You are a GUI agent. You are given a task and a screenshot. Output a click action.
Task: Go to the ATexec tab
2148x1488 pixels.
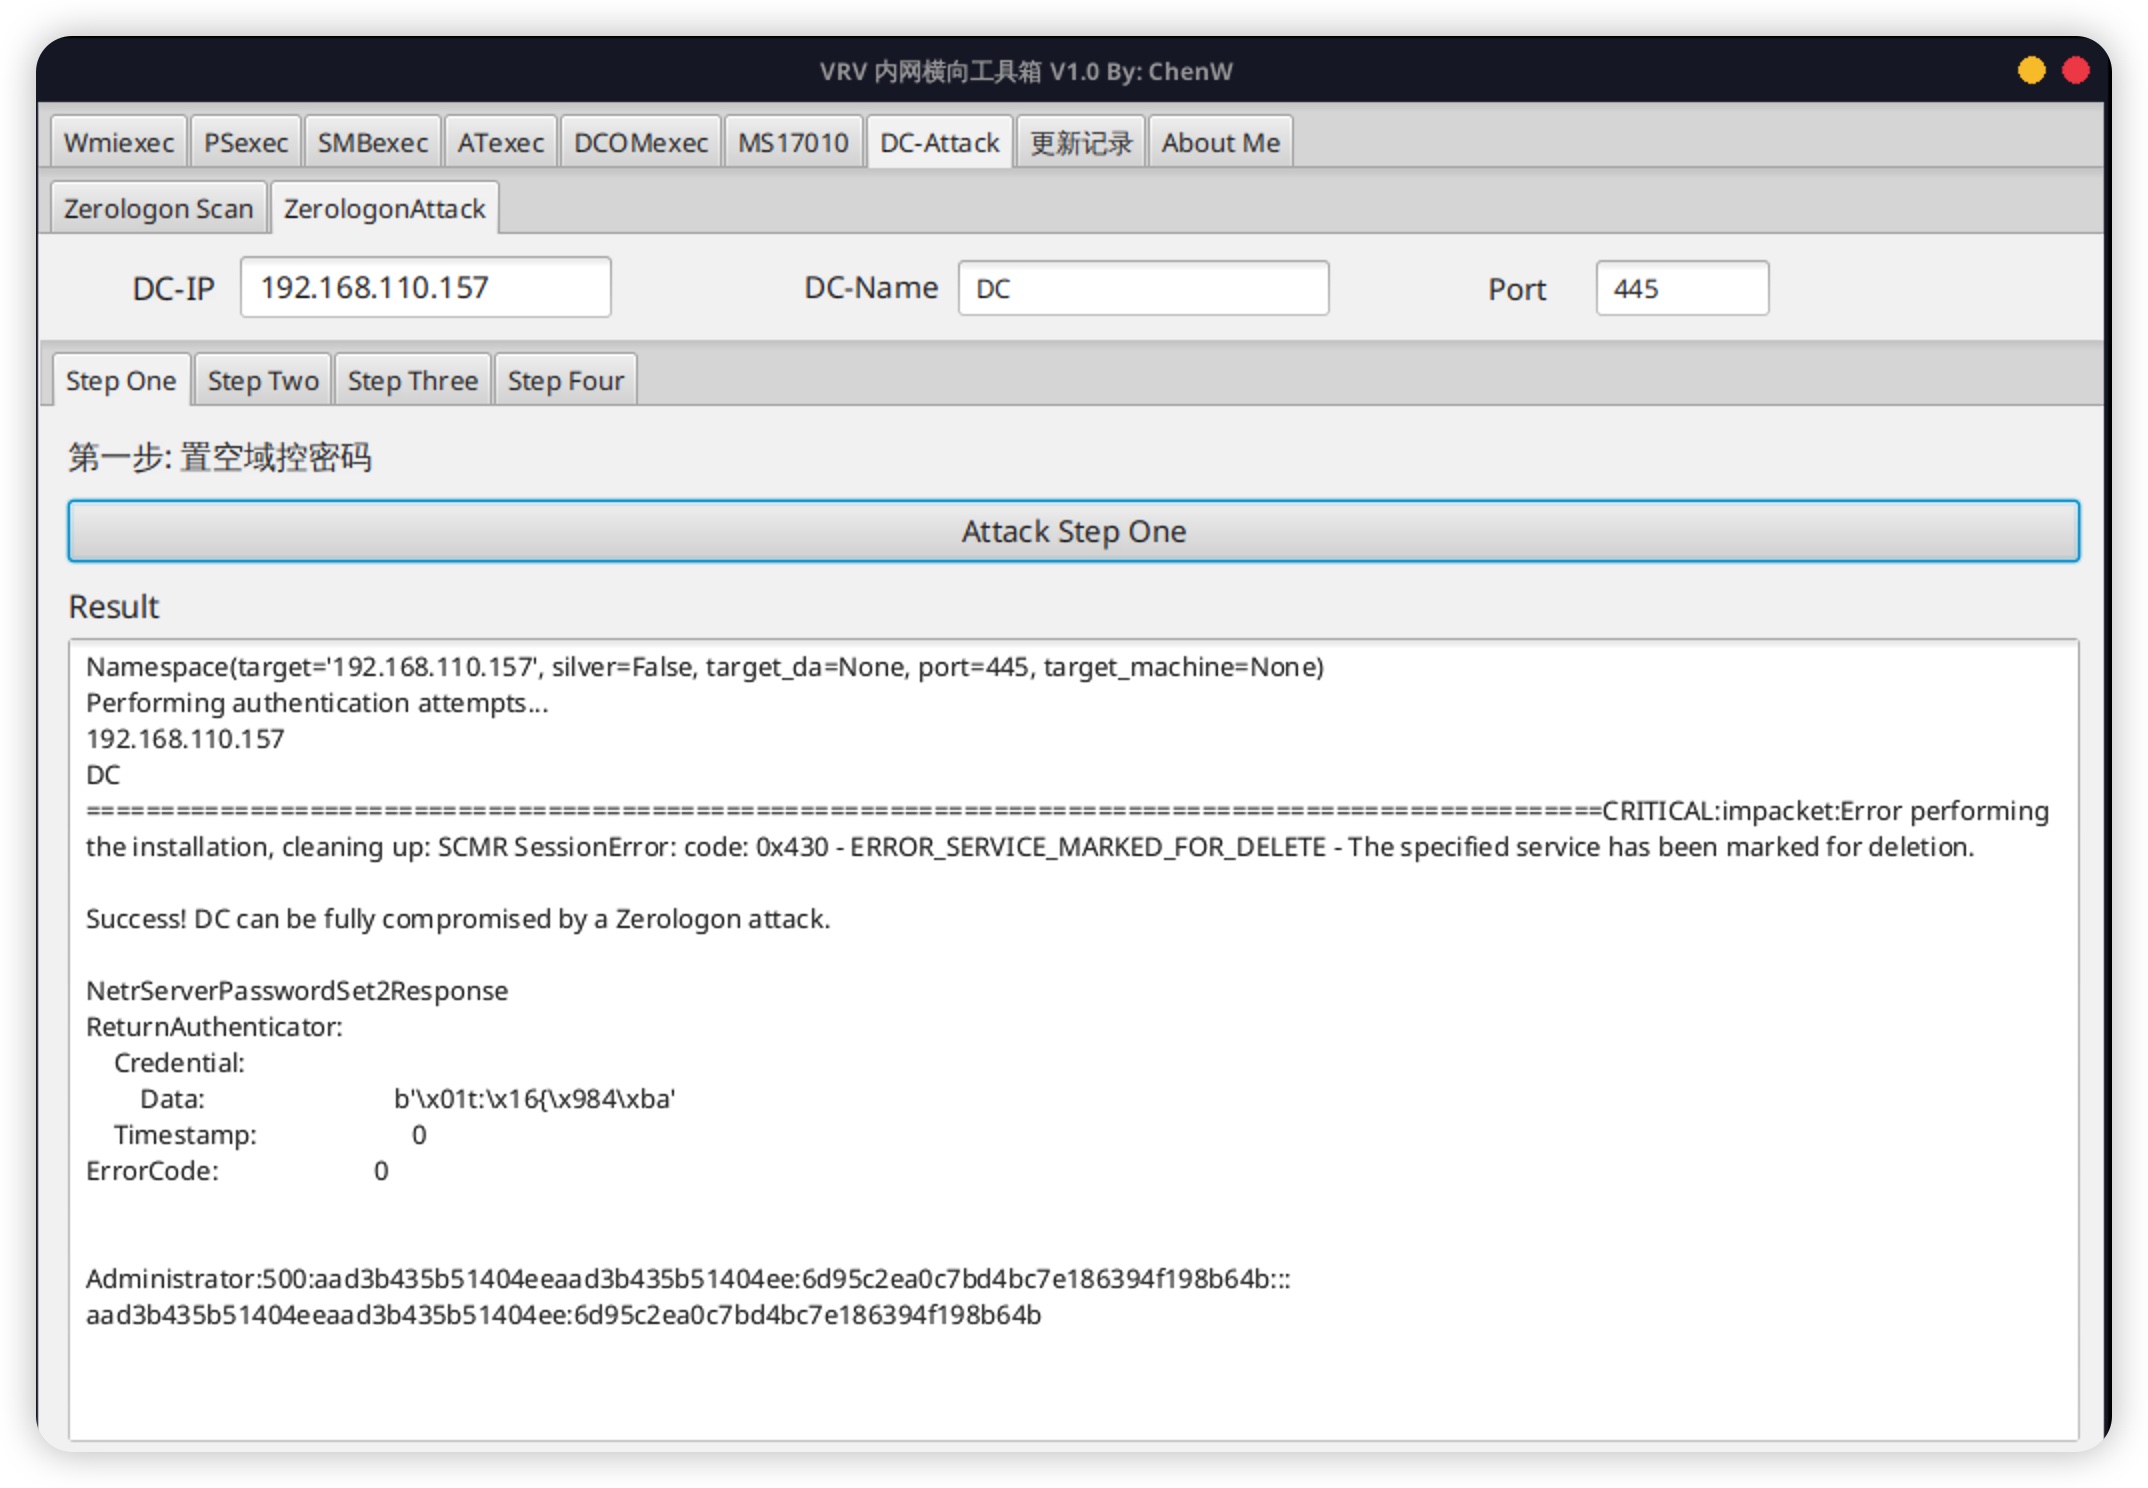point(500,143)
